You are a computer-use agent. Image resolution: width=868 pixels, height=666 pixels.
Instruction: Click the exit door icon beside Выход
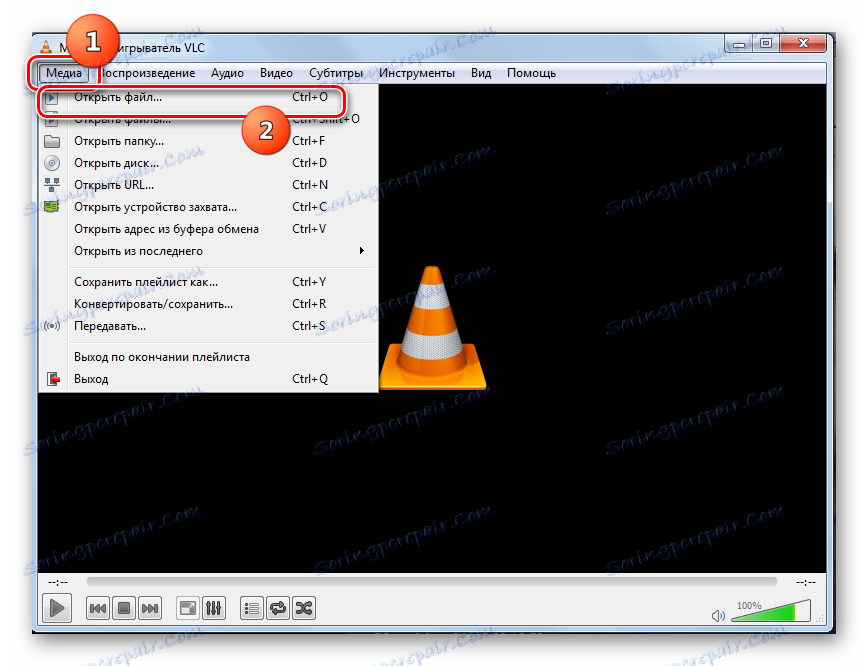pyautogui.click(x=53, y=379)
